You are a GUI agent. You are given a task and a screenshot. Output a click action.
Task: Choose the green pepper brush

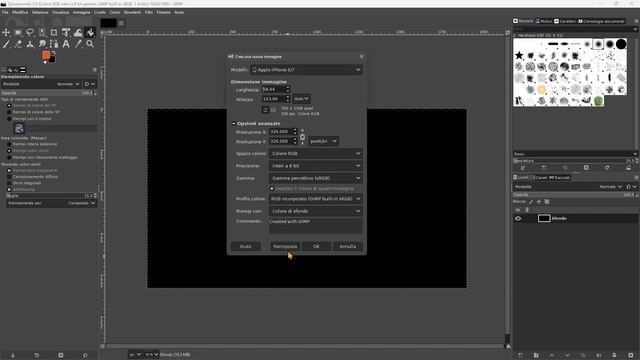coord(598,100)
